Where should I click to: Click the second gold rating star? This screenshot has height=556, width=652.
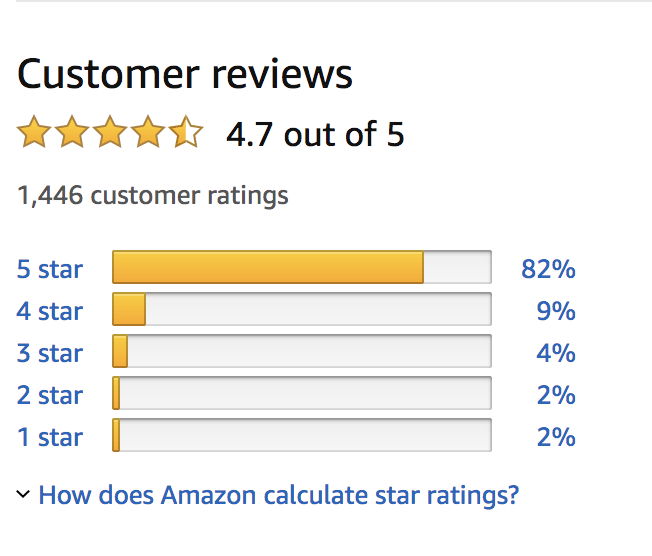[72, 131]
